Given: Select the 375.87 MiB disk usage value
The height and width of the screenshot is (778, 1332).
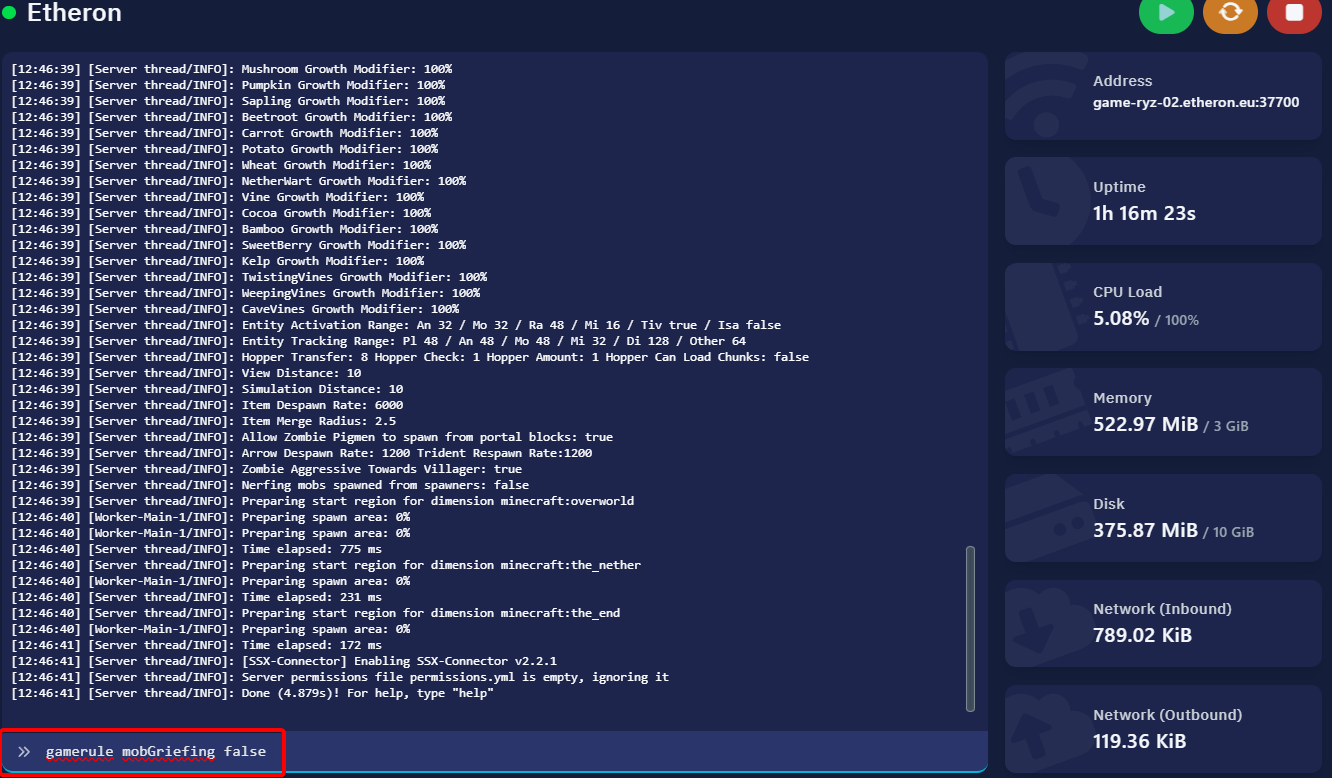Looking at the screenshot, I should click(x=1145, y=531).
